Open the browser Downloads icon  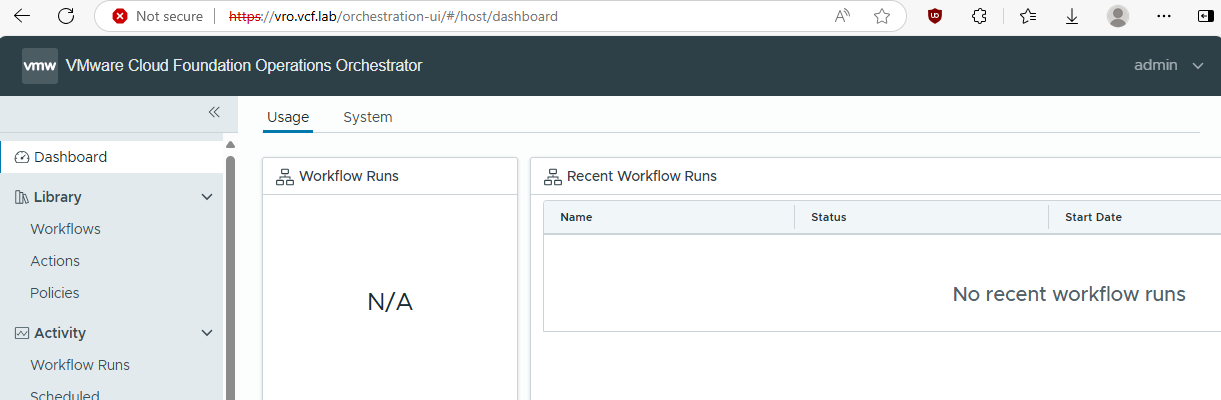(1072, 16)
